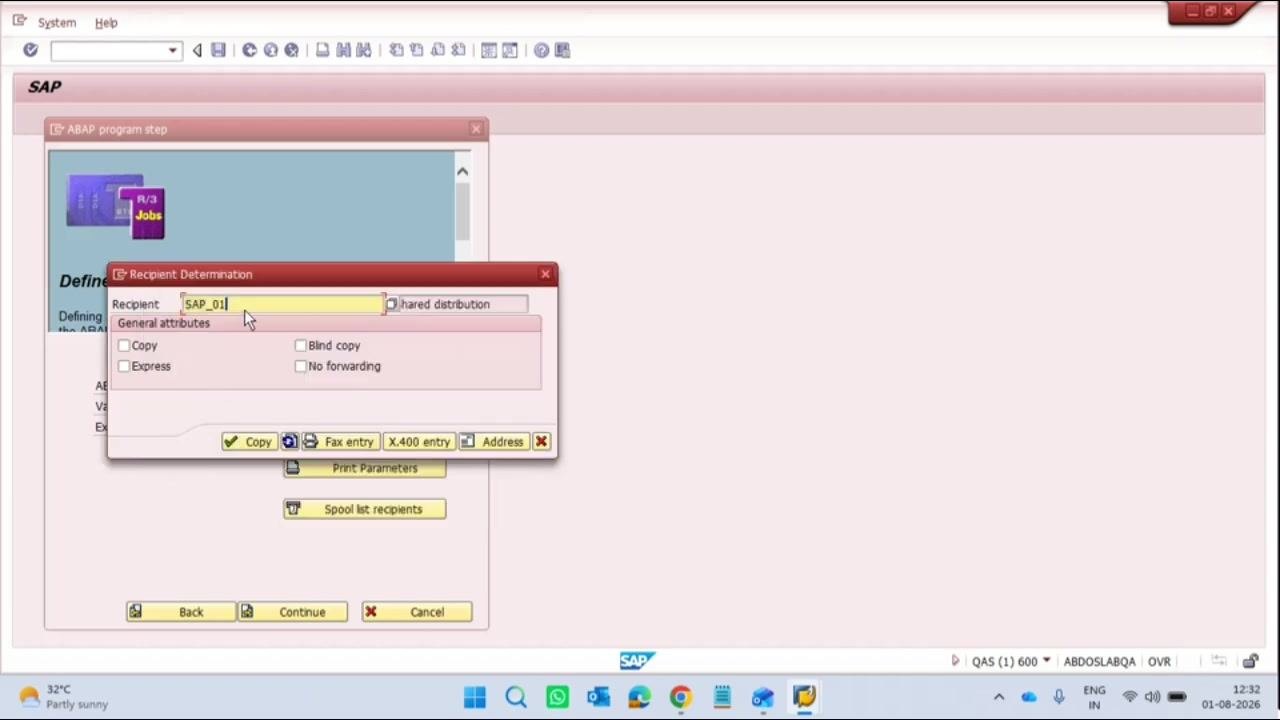Click the Recipient input field

click(282, 304)
